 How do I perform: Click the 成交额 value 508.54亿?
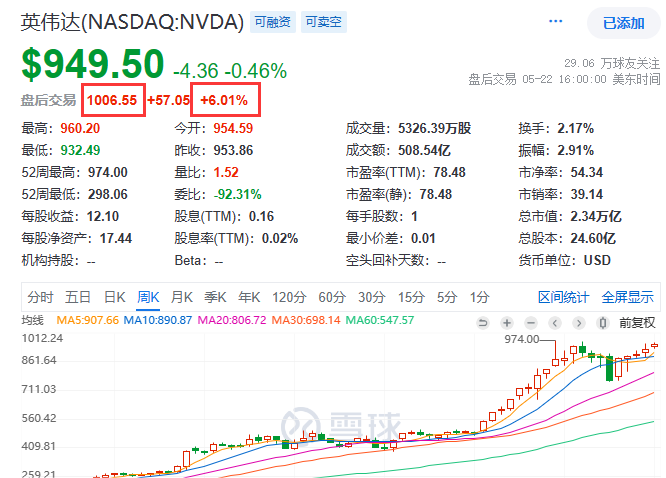coord(424,150)
